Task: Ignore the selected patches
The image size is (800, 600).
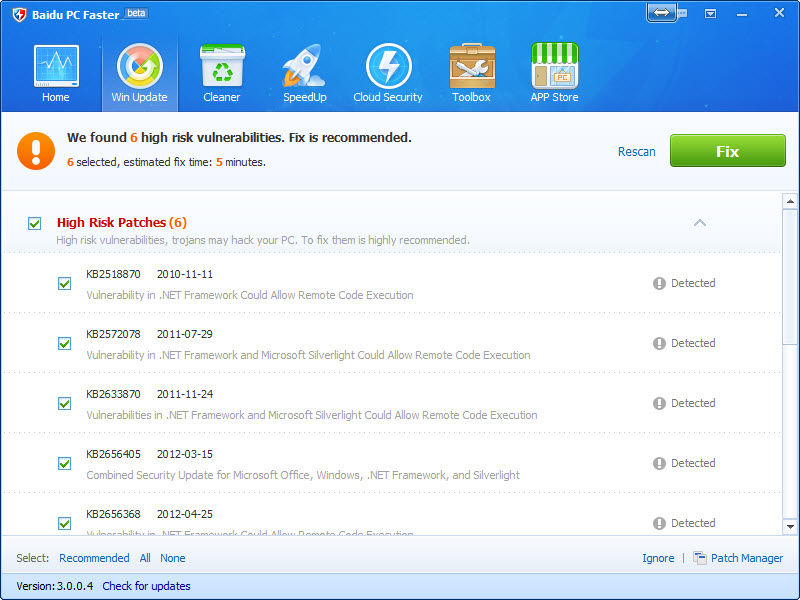Action: pyautogui.click(x=658, y=558)
